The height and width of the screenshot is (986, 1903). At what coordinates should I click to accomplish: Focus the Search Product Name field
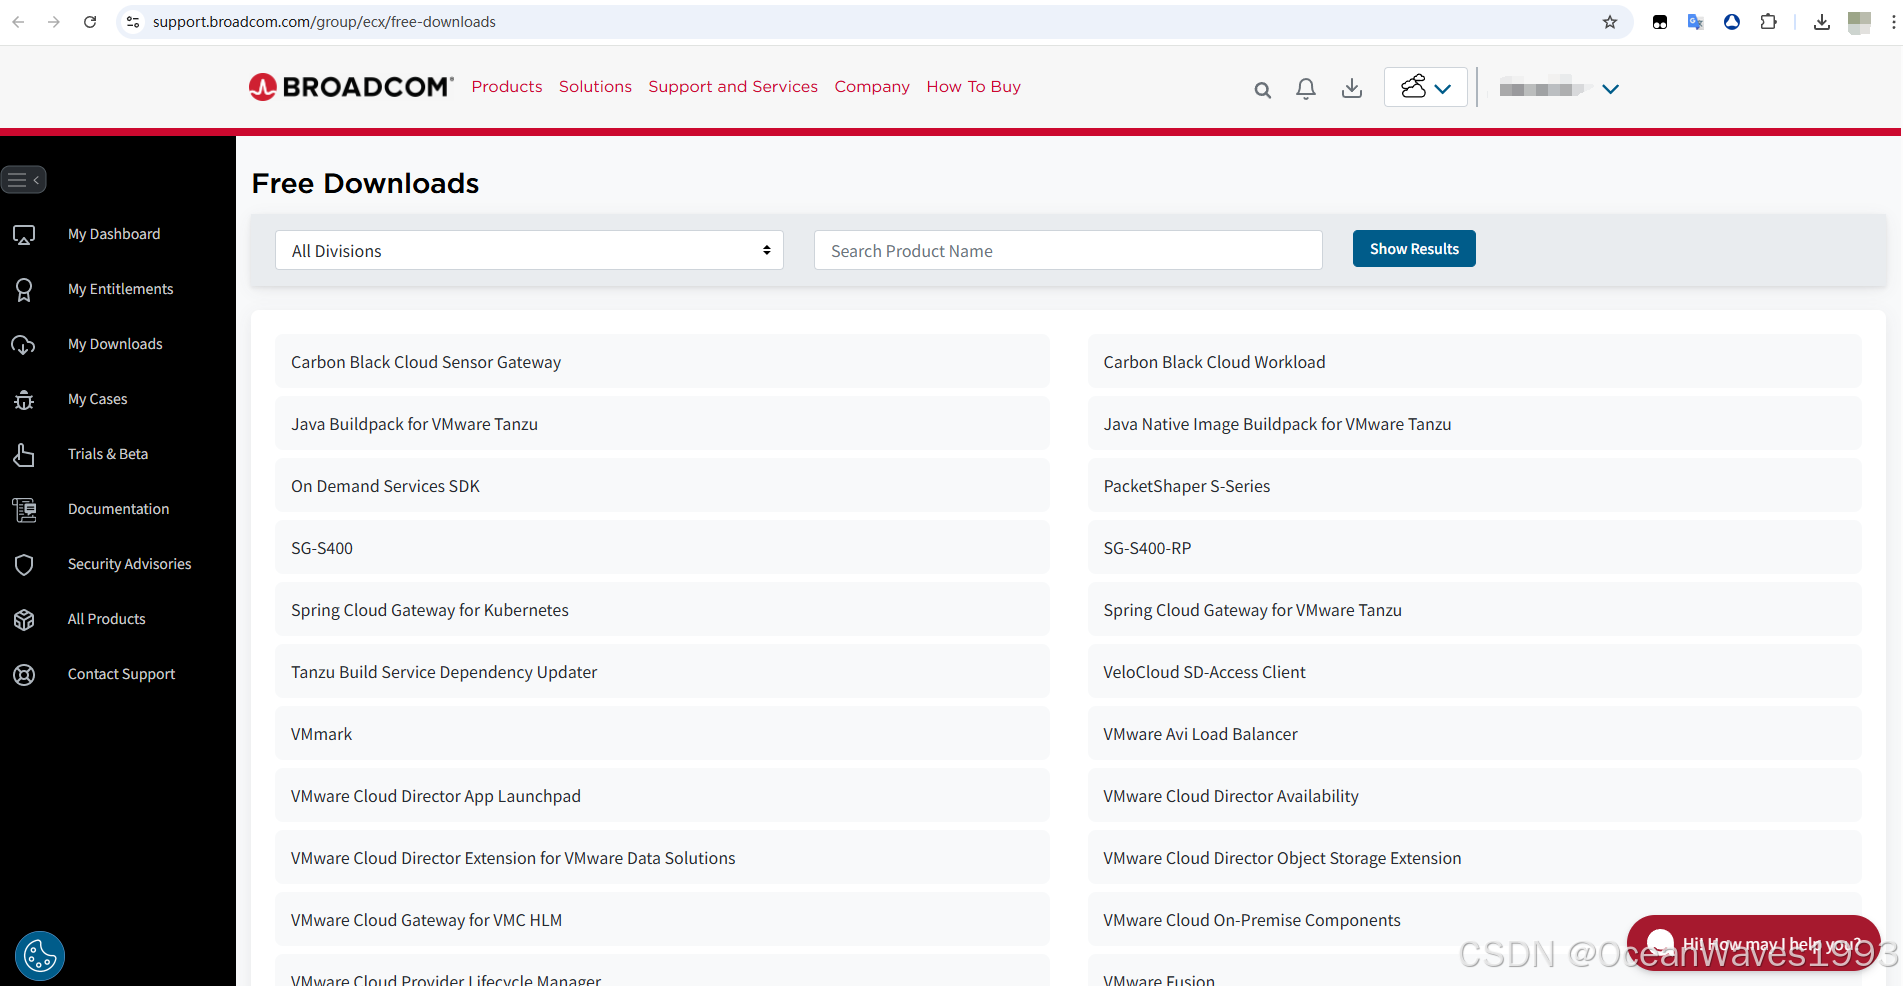click(x=1068, y=250)
